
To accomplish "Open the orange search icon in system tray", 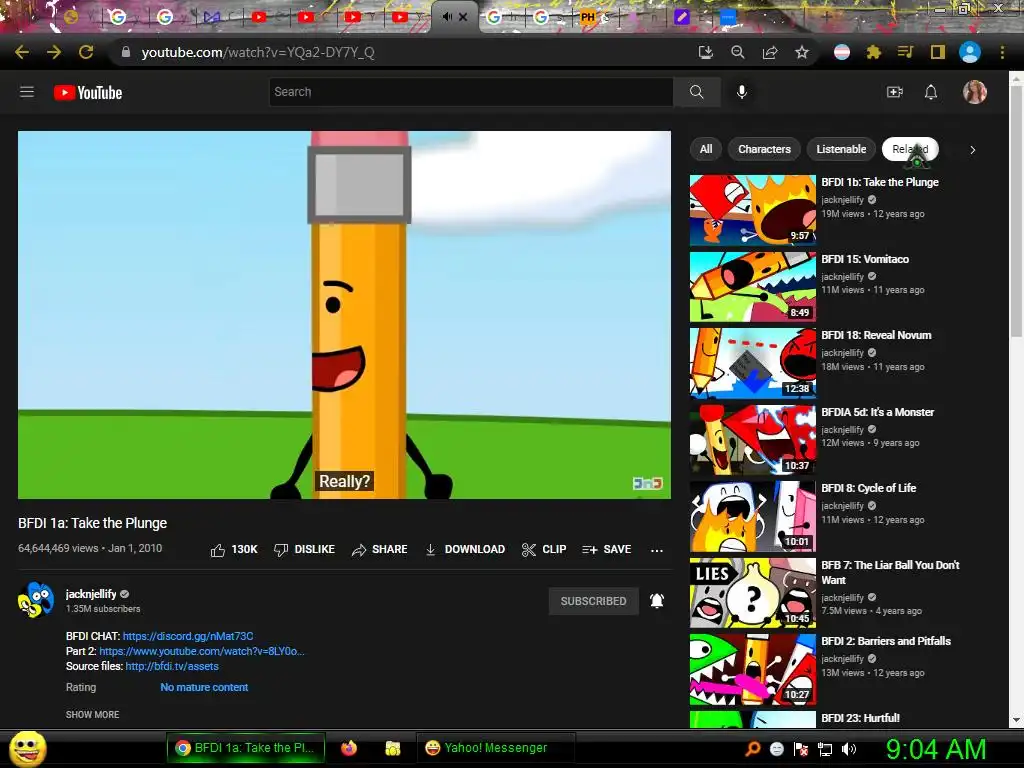I will coord(753,749).
